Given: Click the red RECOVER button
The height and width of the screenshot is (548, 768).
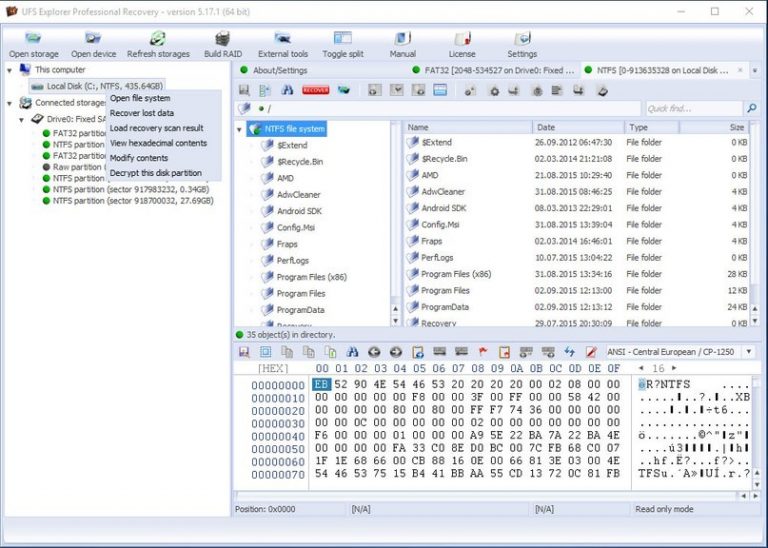Looking at the screenshot, I should 315,90.
